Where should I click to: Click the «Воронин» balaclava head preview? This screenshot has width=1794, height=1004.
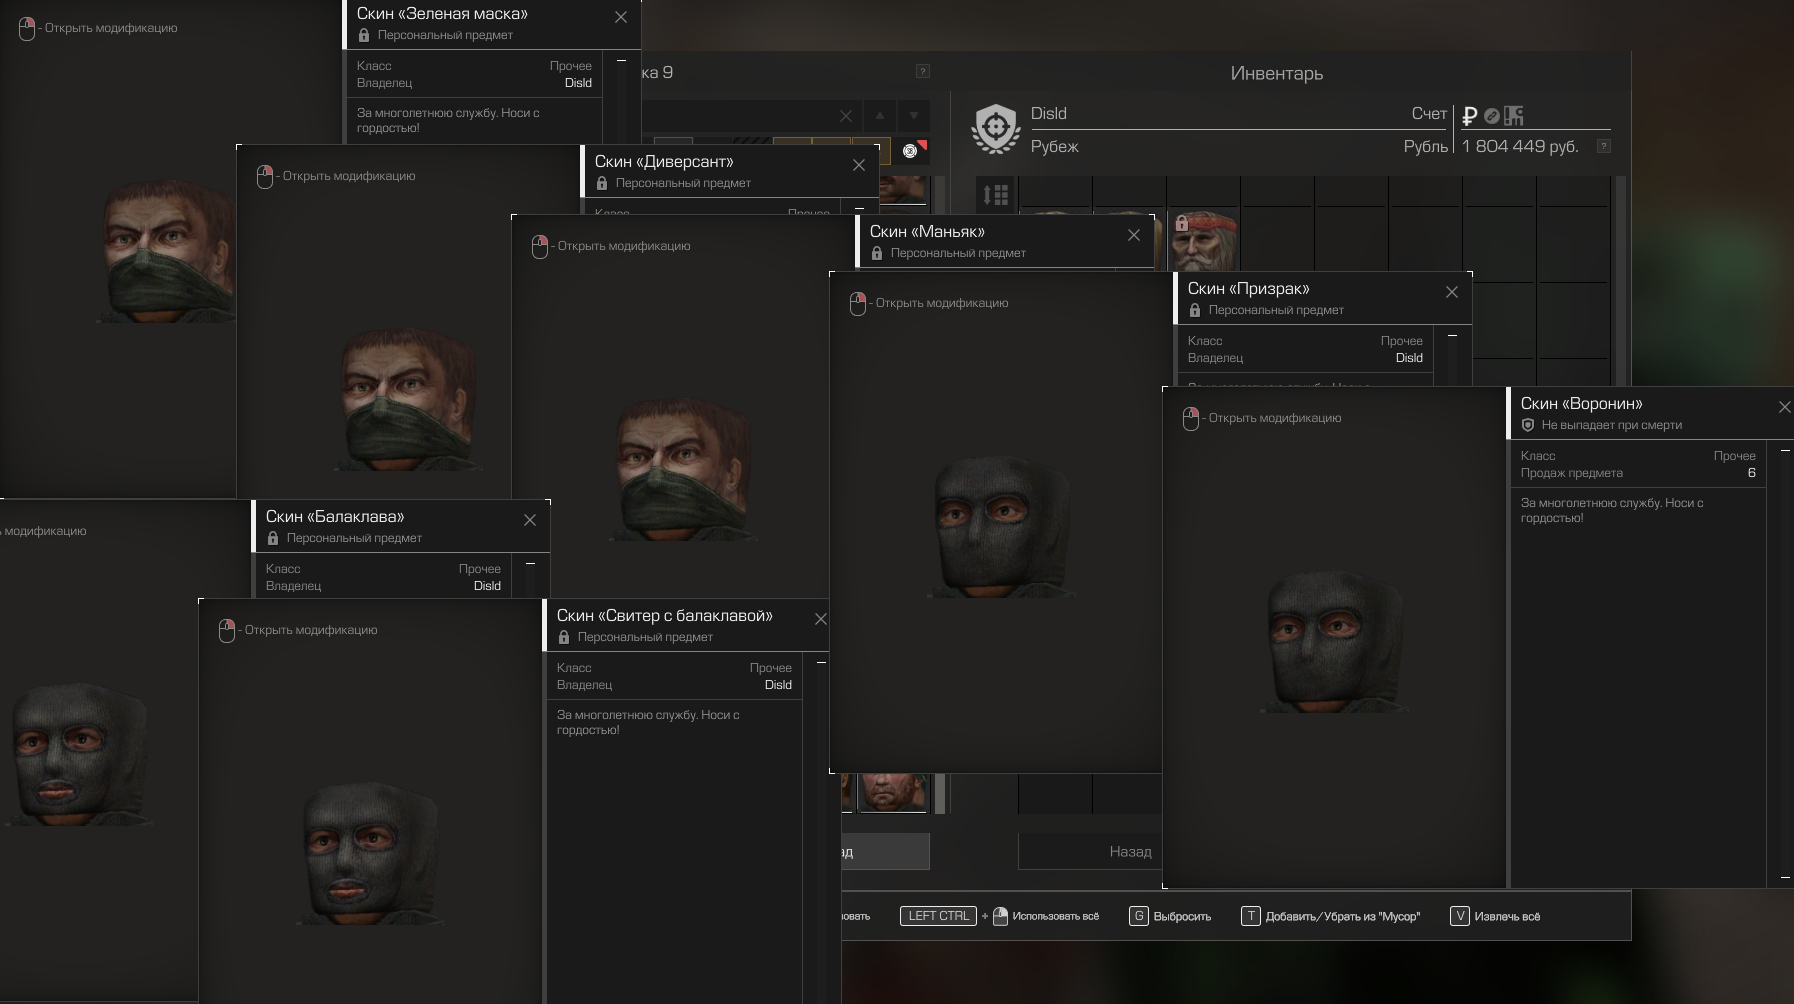coord(1334,640)
